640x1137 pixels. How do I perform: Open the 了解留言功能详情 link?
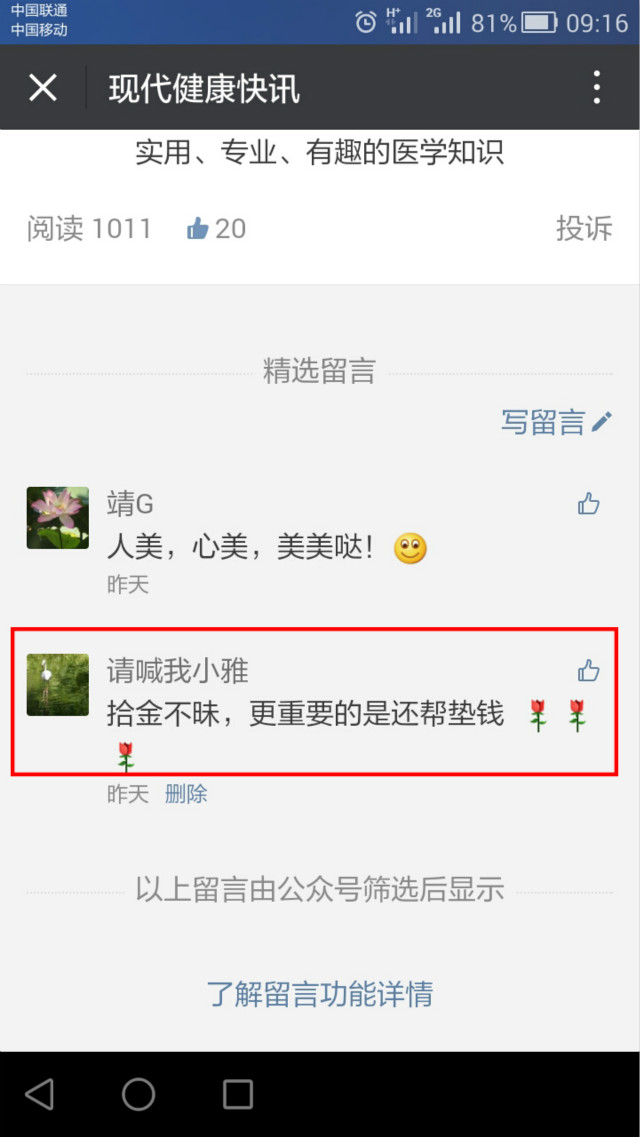pyautogui.click(x=320, y=993)
